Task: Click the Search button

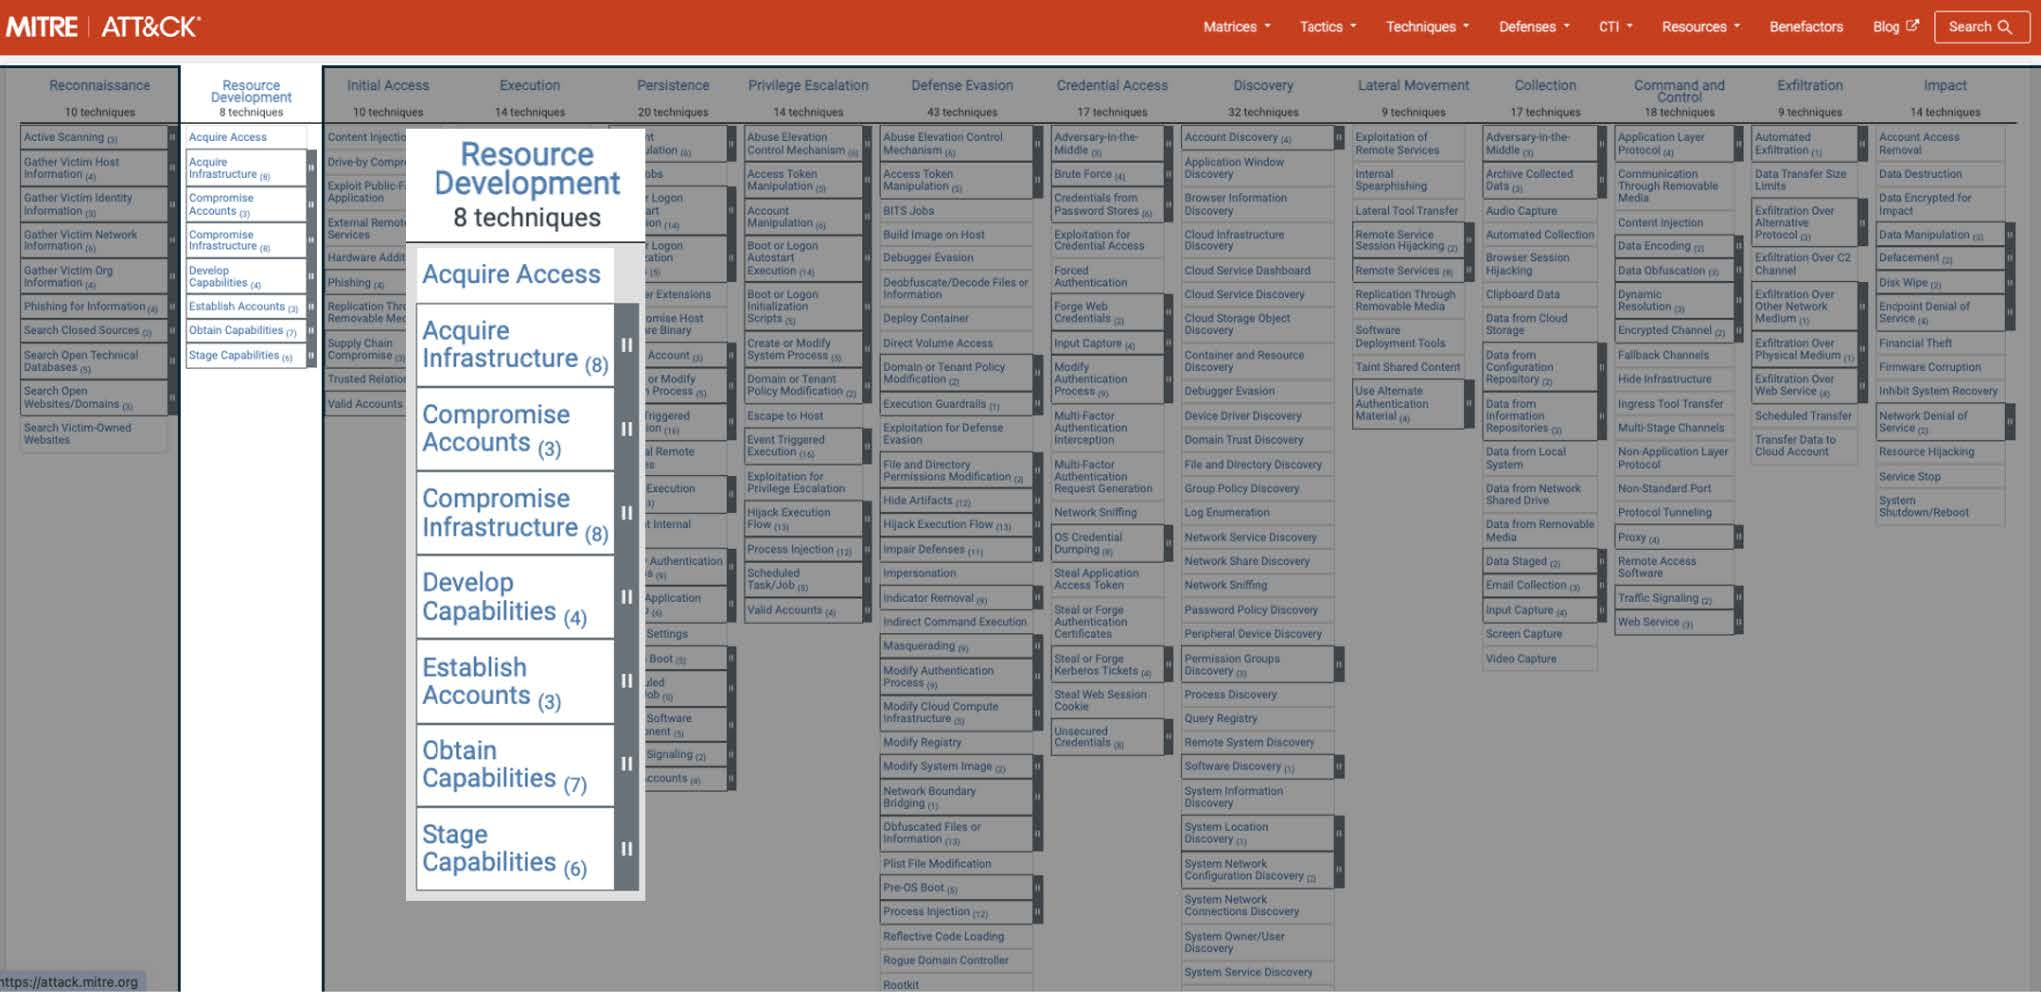Action: point(1981,27)
